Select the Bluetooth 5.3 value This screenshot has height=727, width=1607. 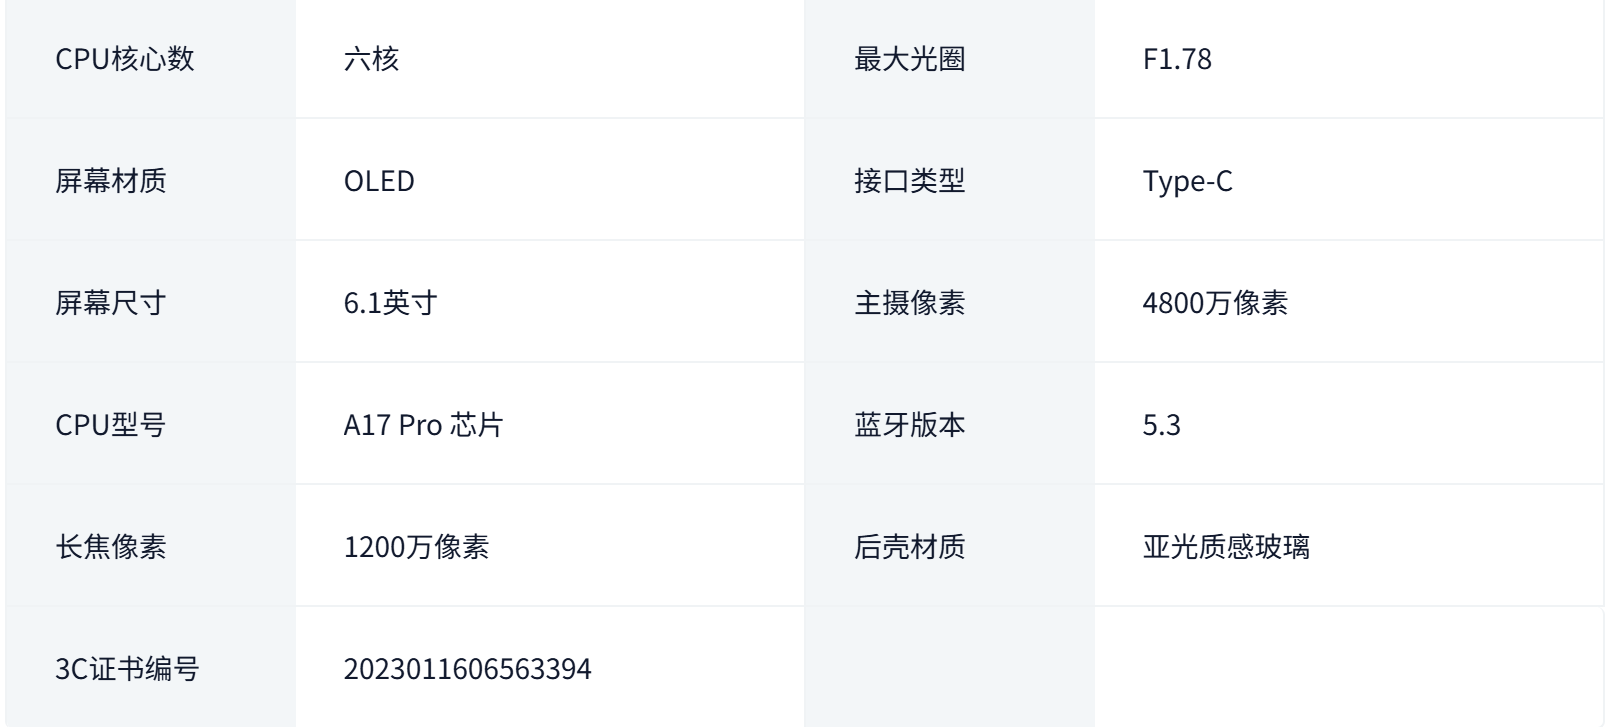pos(1162,425)
